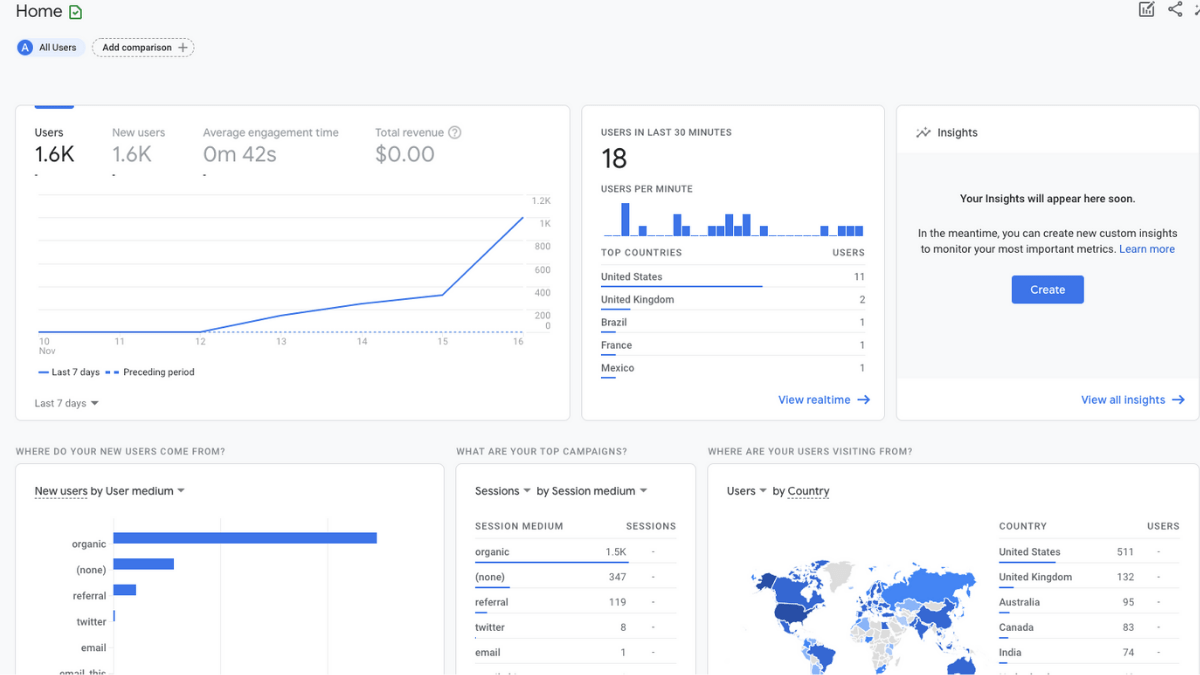Open the Last 7 days date dropdown

67,403
